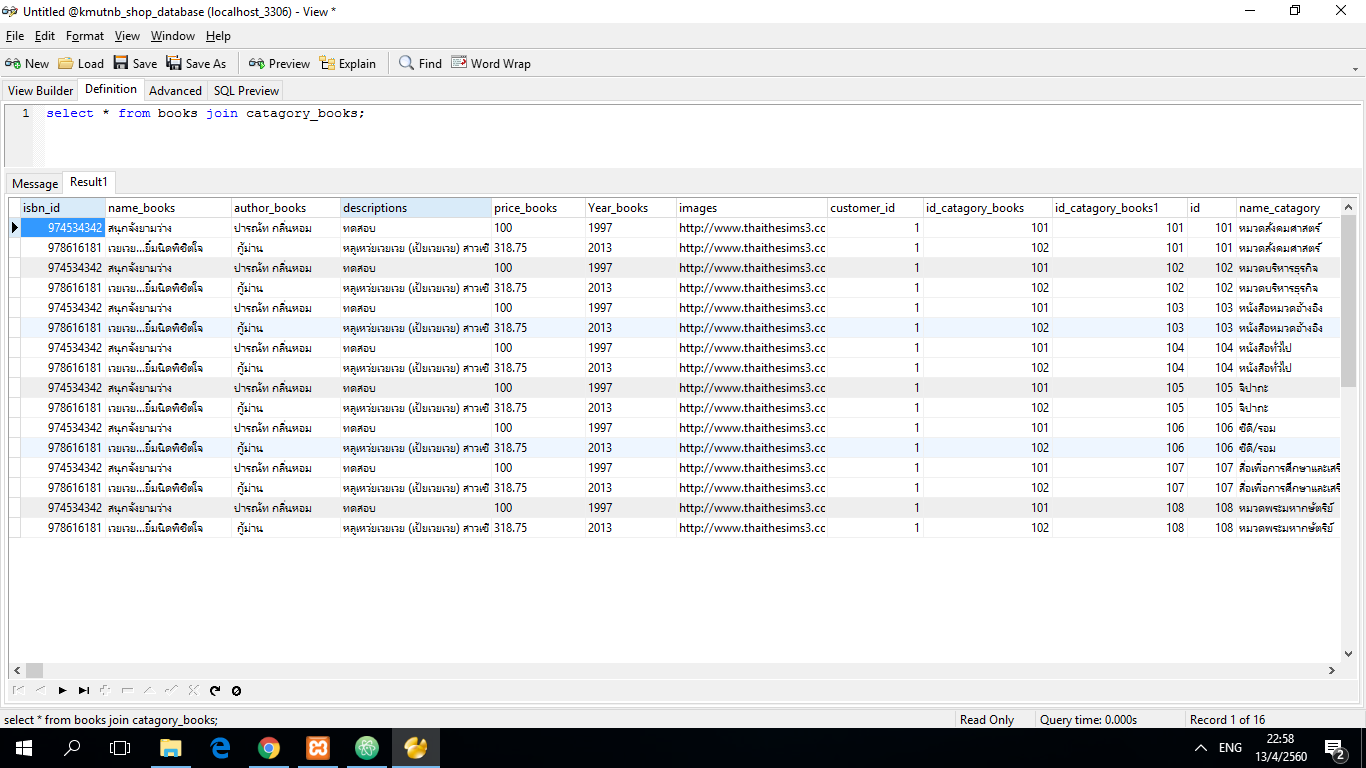
Task: Open the Action Center notifications icon
Action: [x=1334, y=748]
